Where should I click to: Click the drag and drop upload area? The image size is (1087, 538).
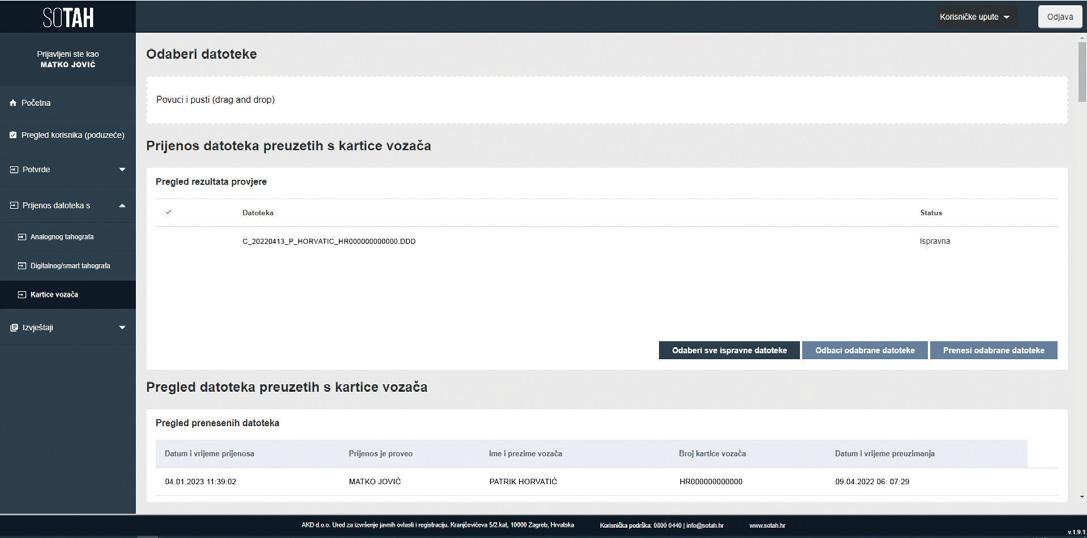tap(607, 100)
